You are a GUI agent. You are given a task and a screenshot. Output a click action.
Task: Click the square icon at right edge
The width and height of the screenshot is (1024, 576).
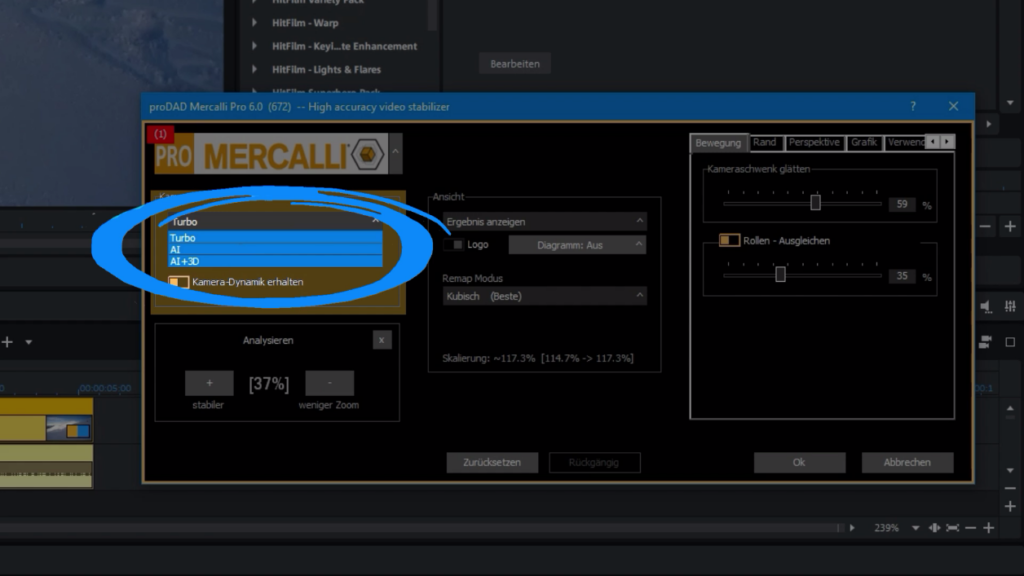point(1010,342)
